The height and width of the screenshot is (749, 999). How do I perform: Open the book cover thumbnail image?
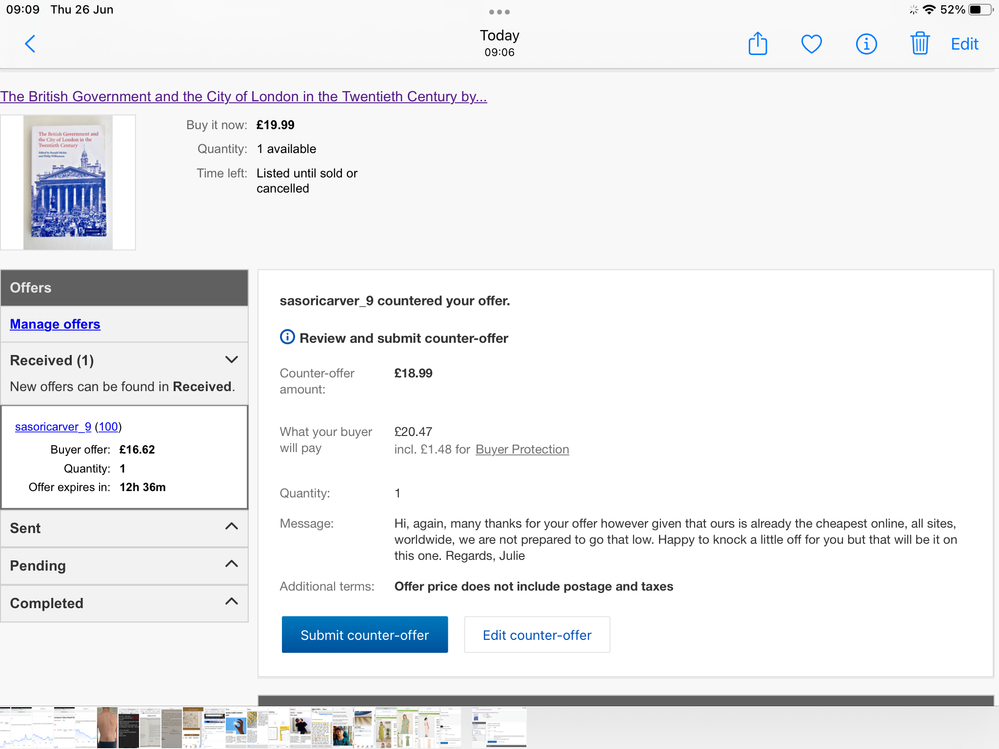68,182
